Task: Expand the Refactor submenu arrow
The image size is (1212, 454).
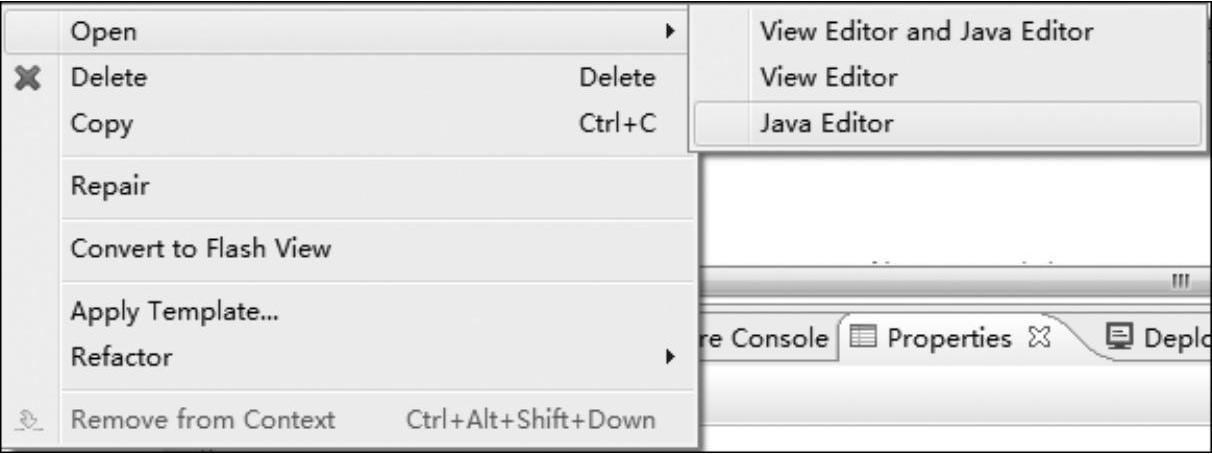Action: pos(670,356)
